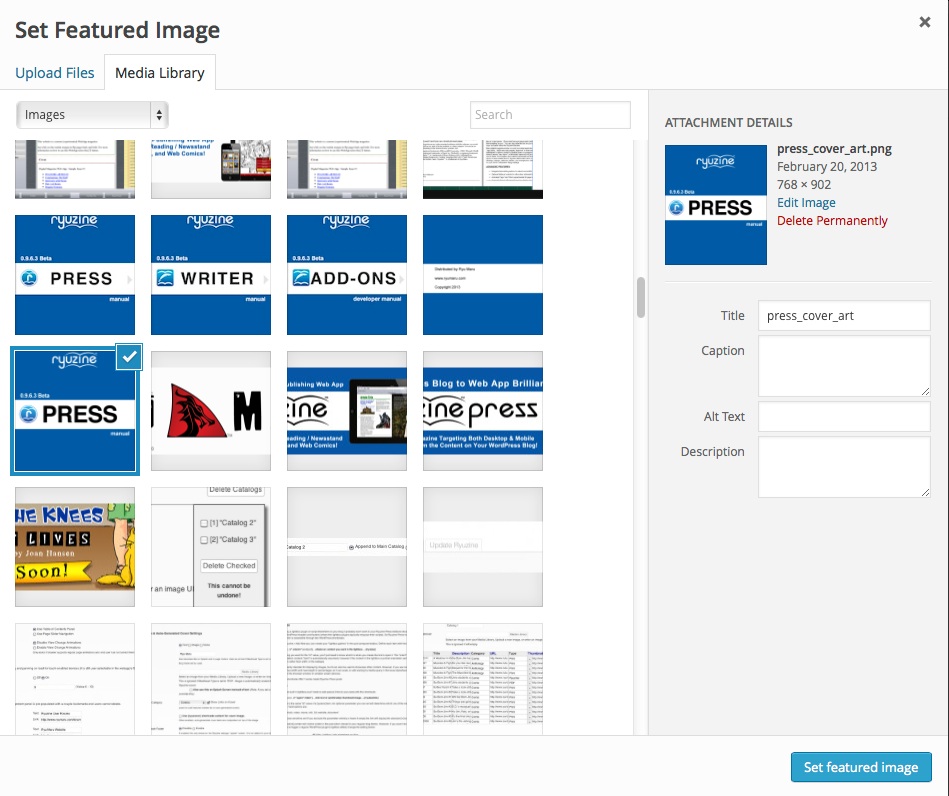Focus the Description text area
Viewport: 949px width, 796px height.
coord(844,467)
